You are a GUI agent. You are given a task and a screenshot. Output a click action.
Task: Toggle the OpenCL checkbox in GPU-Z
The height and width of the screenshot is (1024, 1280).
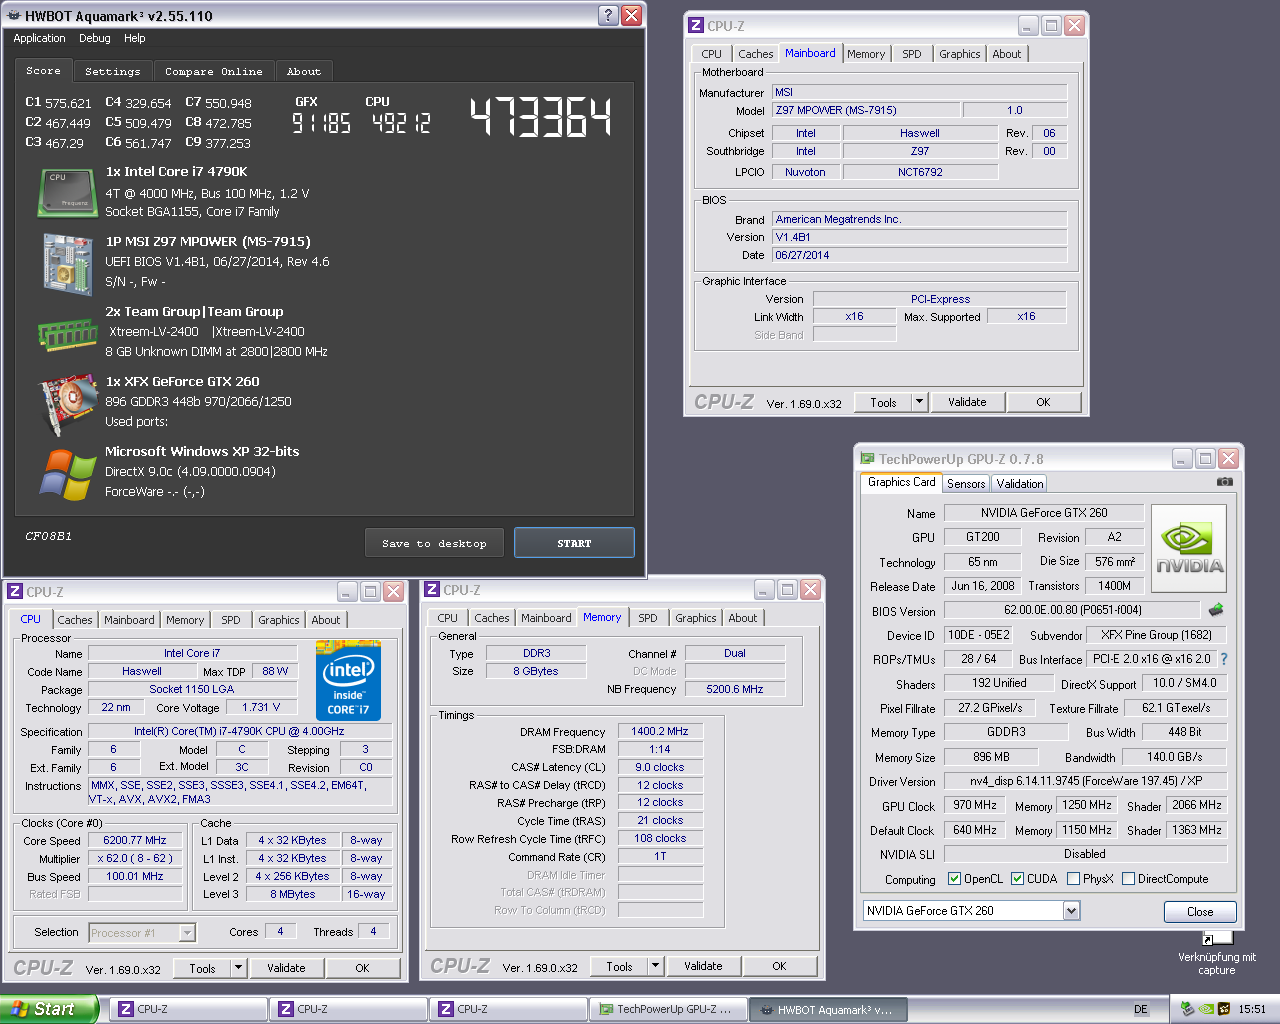point(954,879)
